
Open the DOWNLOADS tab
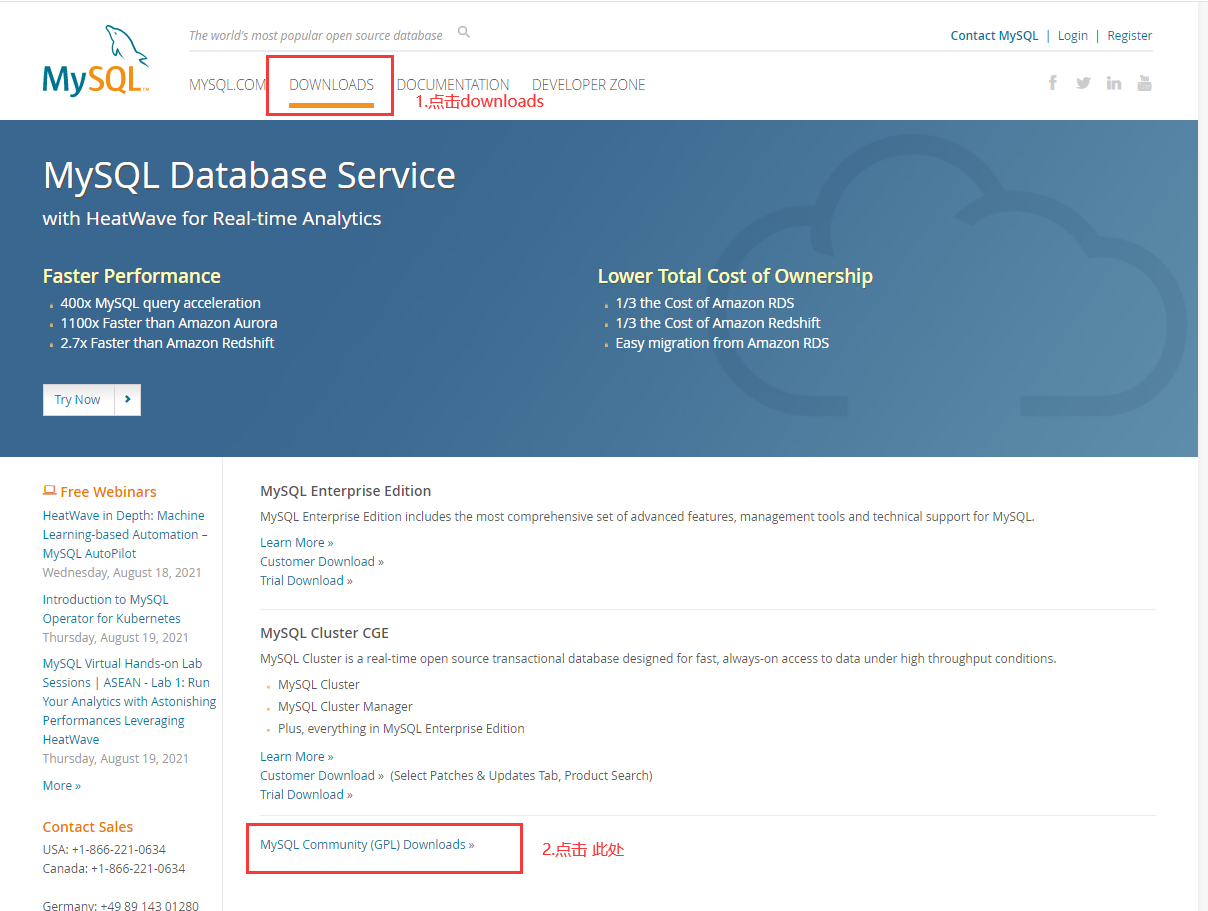(331, 85)
